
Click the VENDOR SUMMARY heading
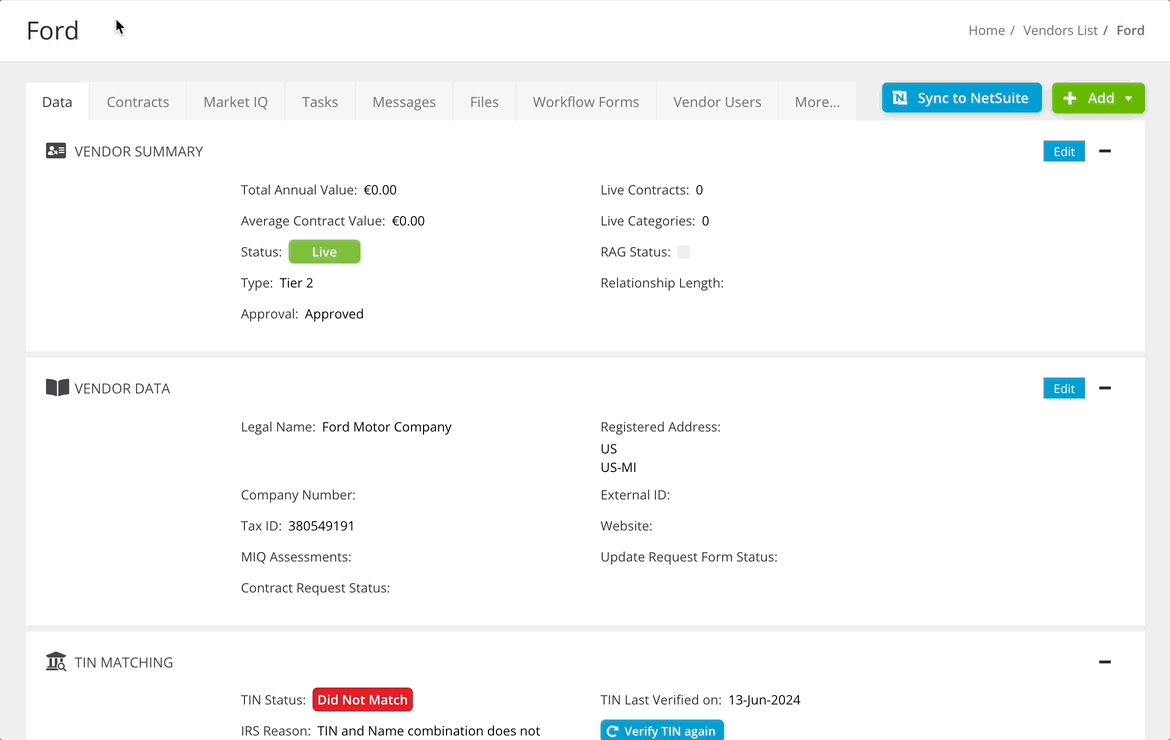tap(139, 151)
